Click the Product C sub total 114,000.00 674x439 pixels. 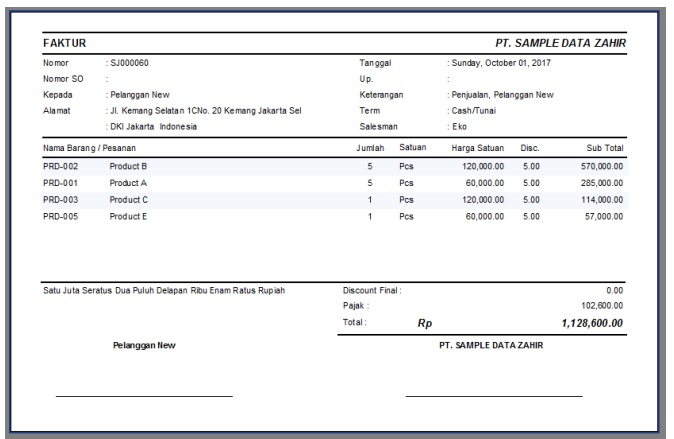tap(602, 200)
